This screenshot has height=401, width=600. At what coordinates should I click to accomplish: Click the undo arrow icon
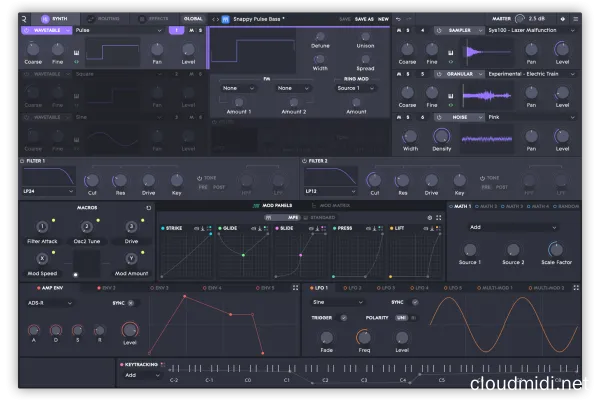(x=397, y=18)
